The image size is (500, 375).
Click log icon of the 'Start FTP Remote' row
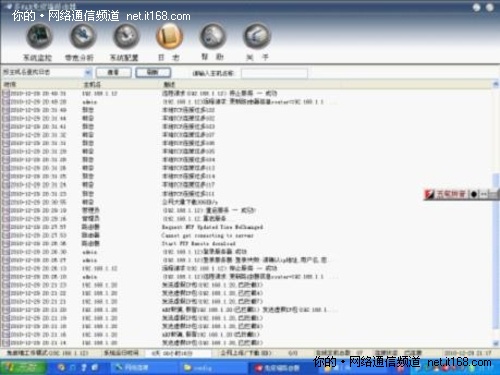point(6,244)
